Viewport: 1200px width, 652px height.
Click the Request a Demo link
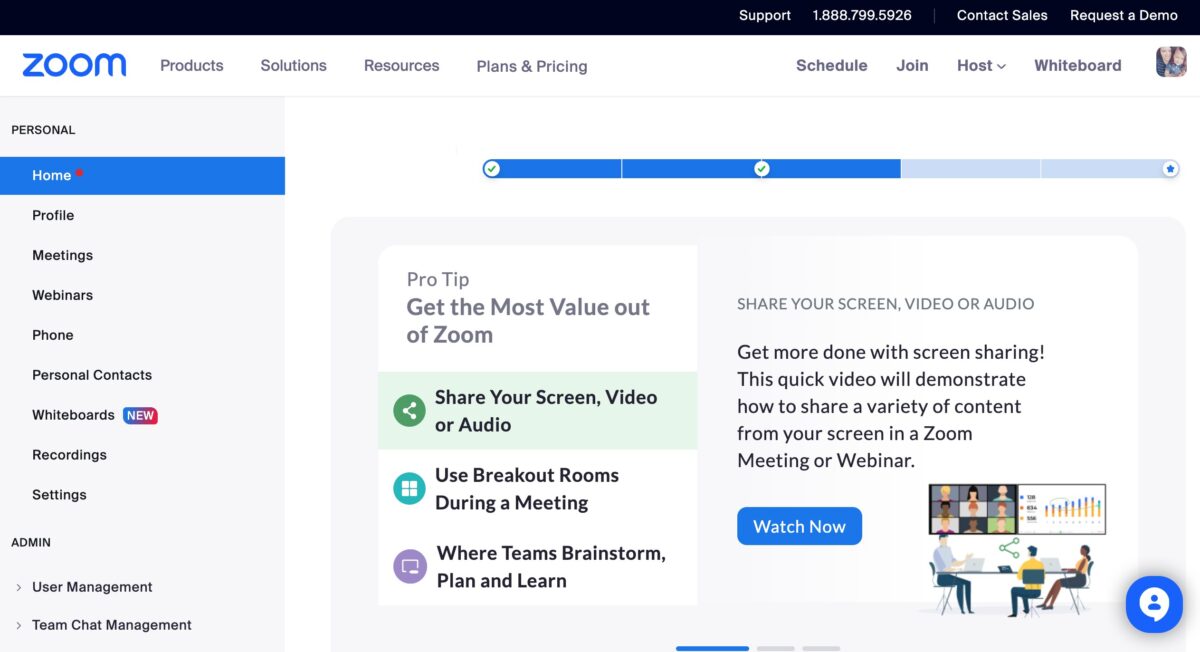(1124, 15)
